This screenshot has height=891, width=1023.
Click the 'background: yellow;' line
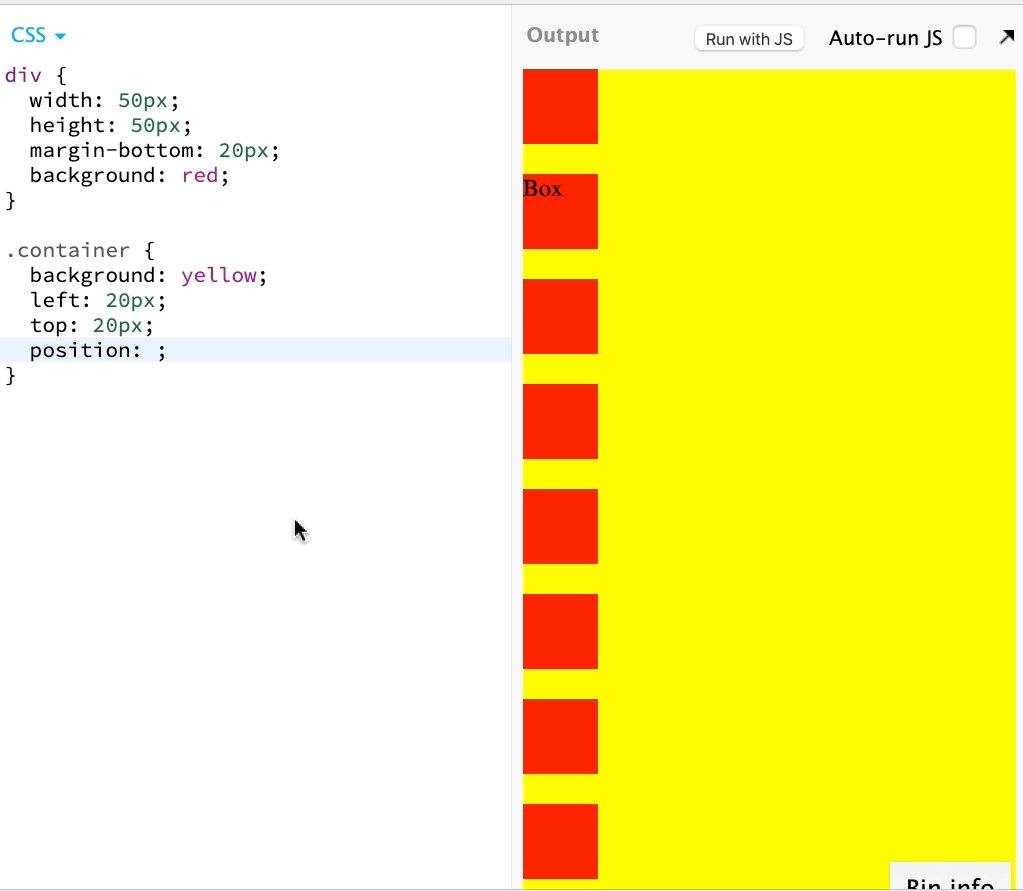pos(148,275)
